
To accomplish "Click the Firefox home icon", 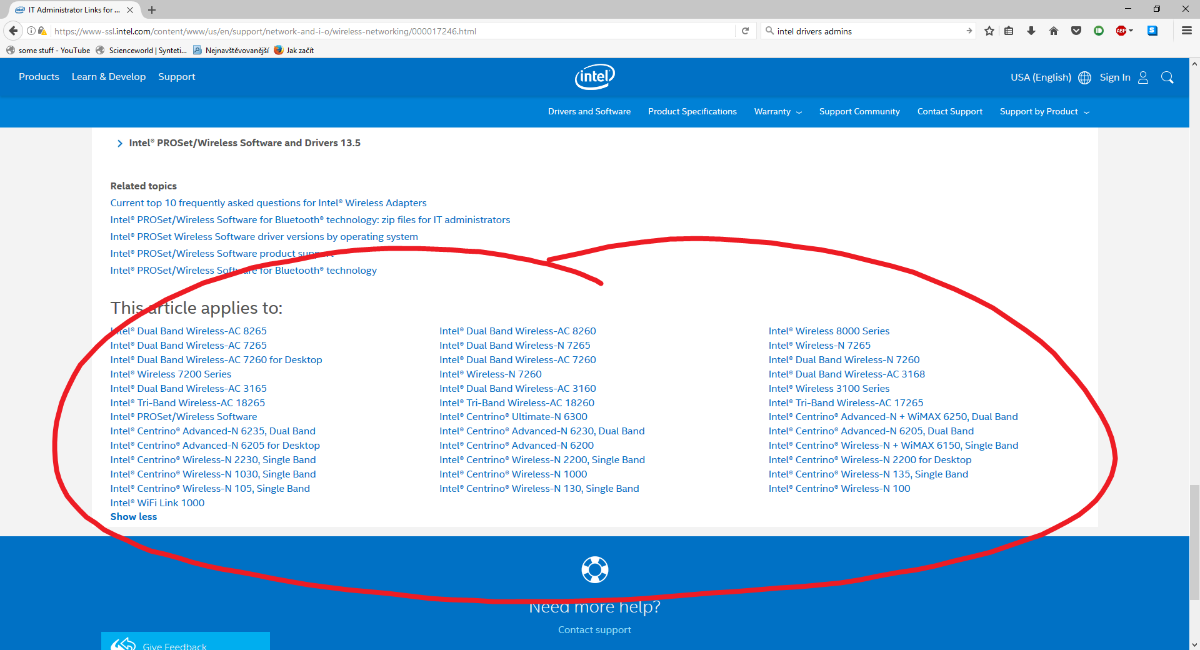I will (x=1053, y=31).
